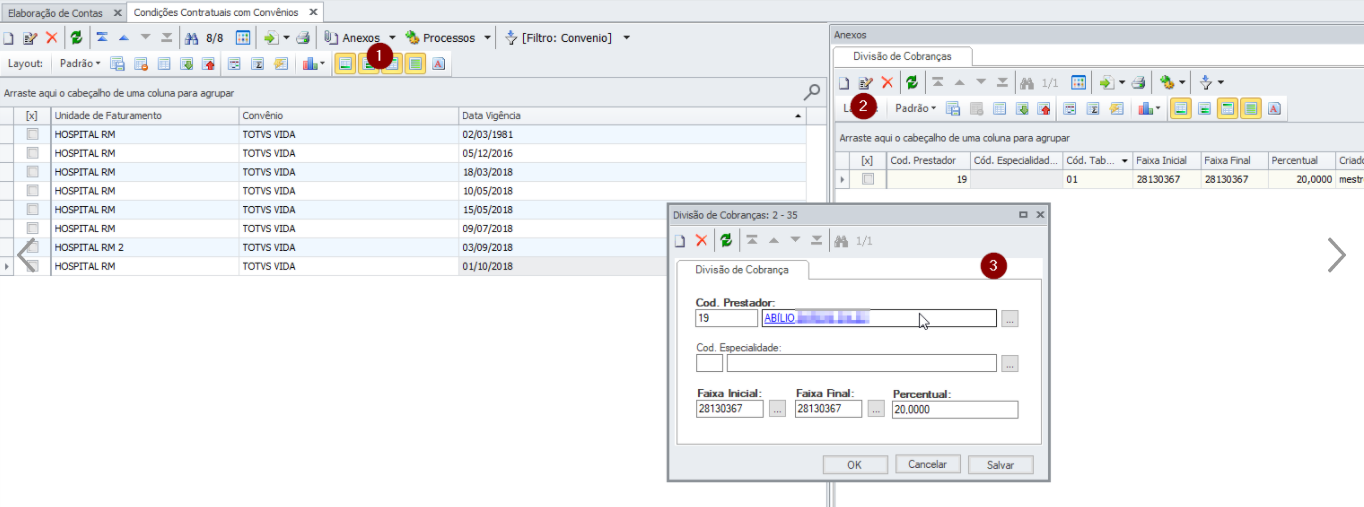Click the sigma totals icon in main layout toolbar
1364x507 pixels.
click(x=257, y=63)
